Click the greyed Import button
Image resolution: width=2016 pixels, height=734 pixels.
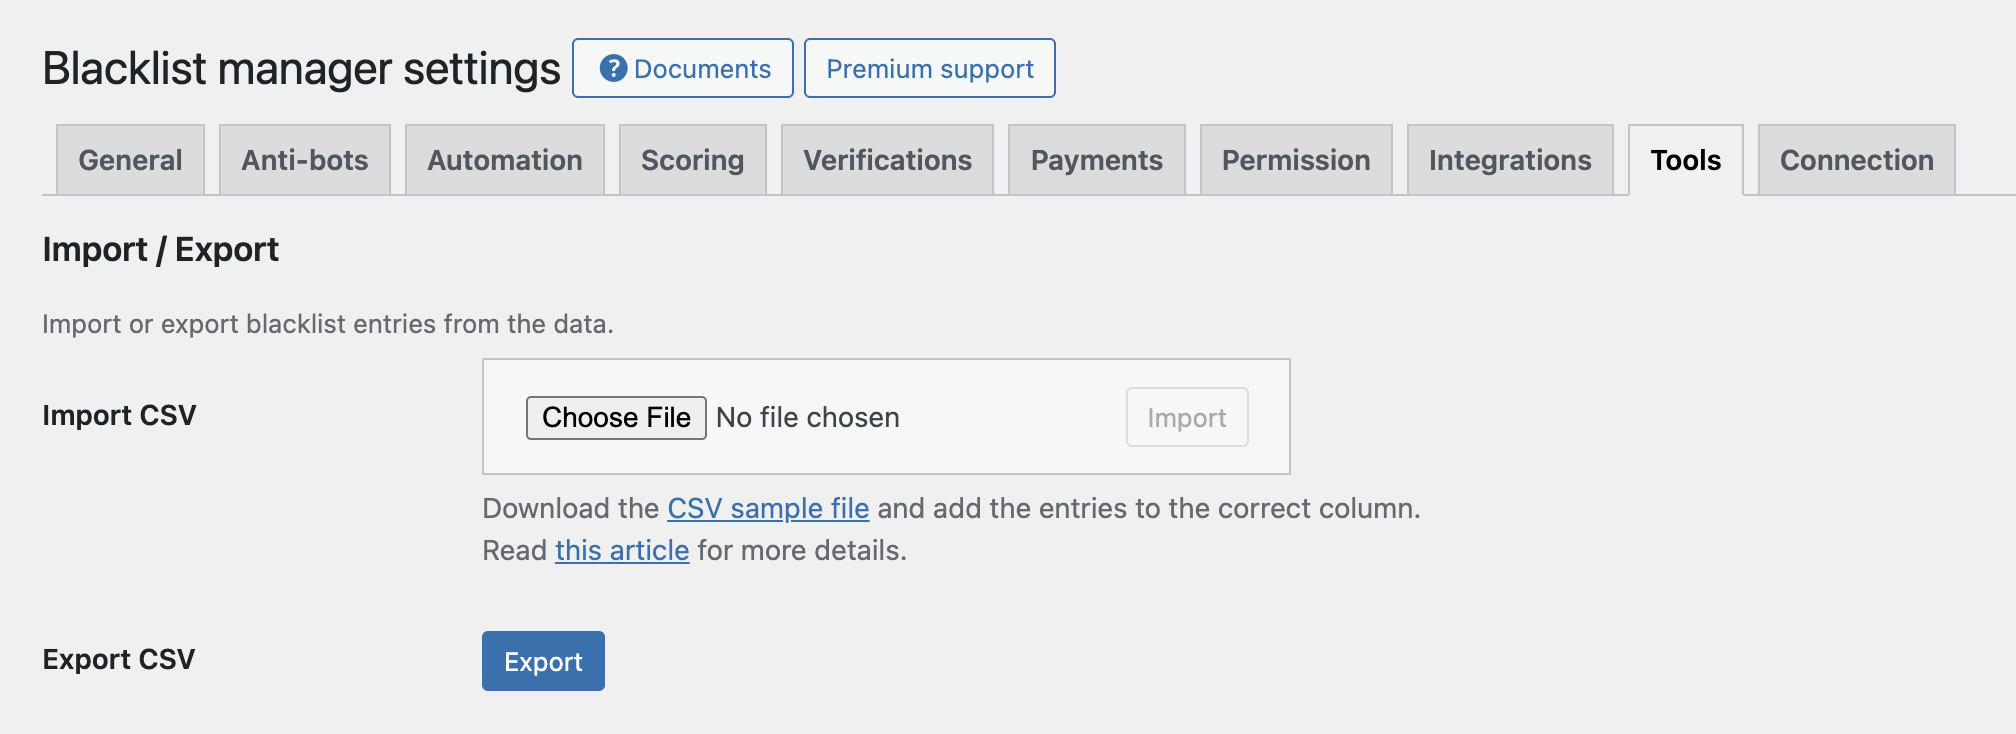pyautogui.click(x=1187, y=417)
